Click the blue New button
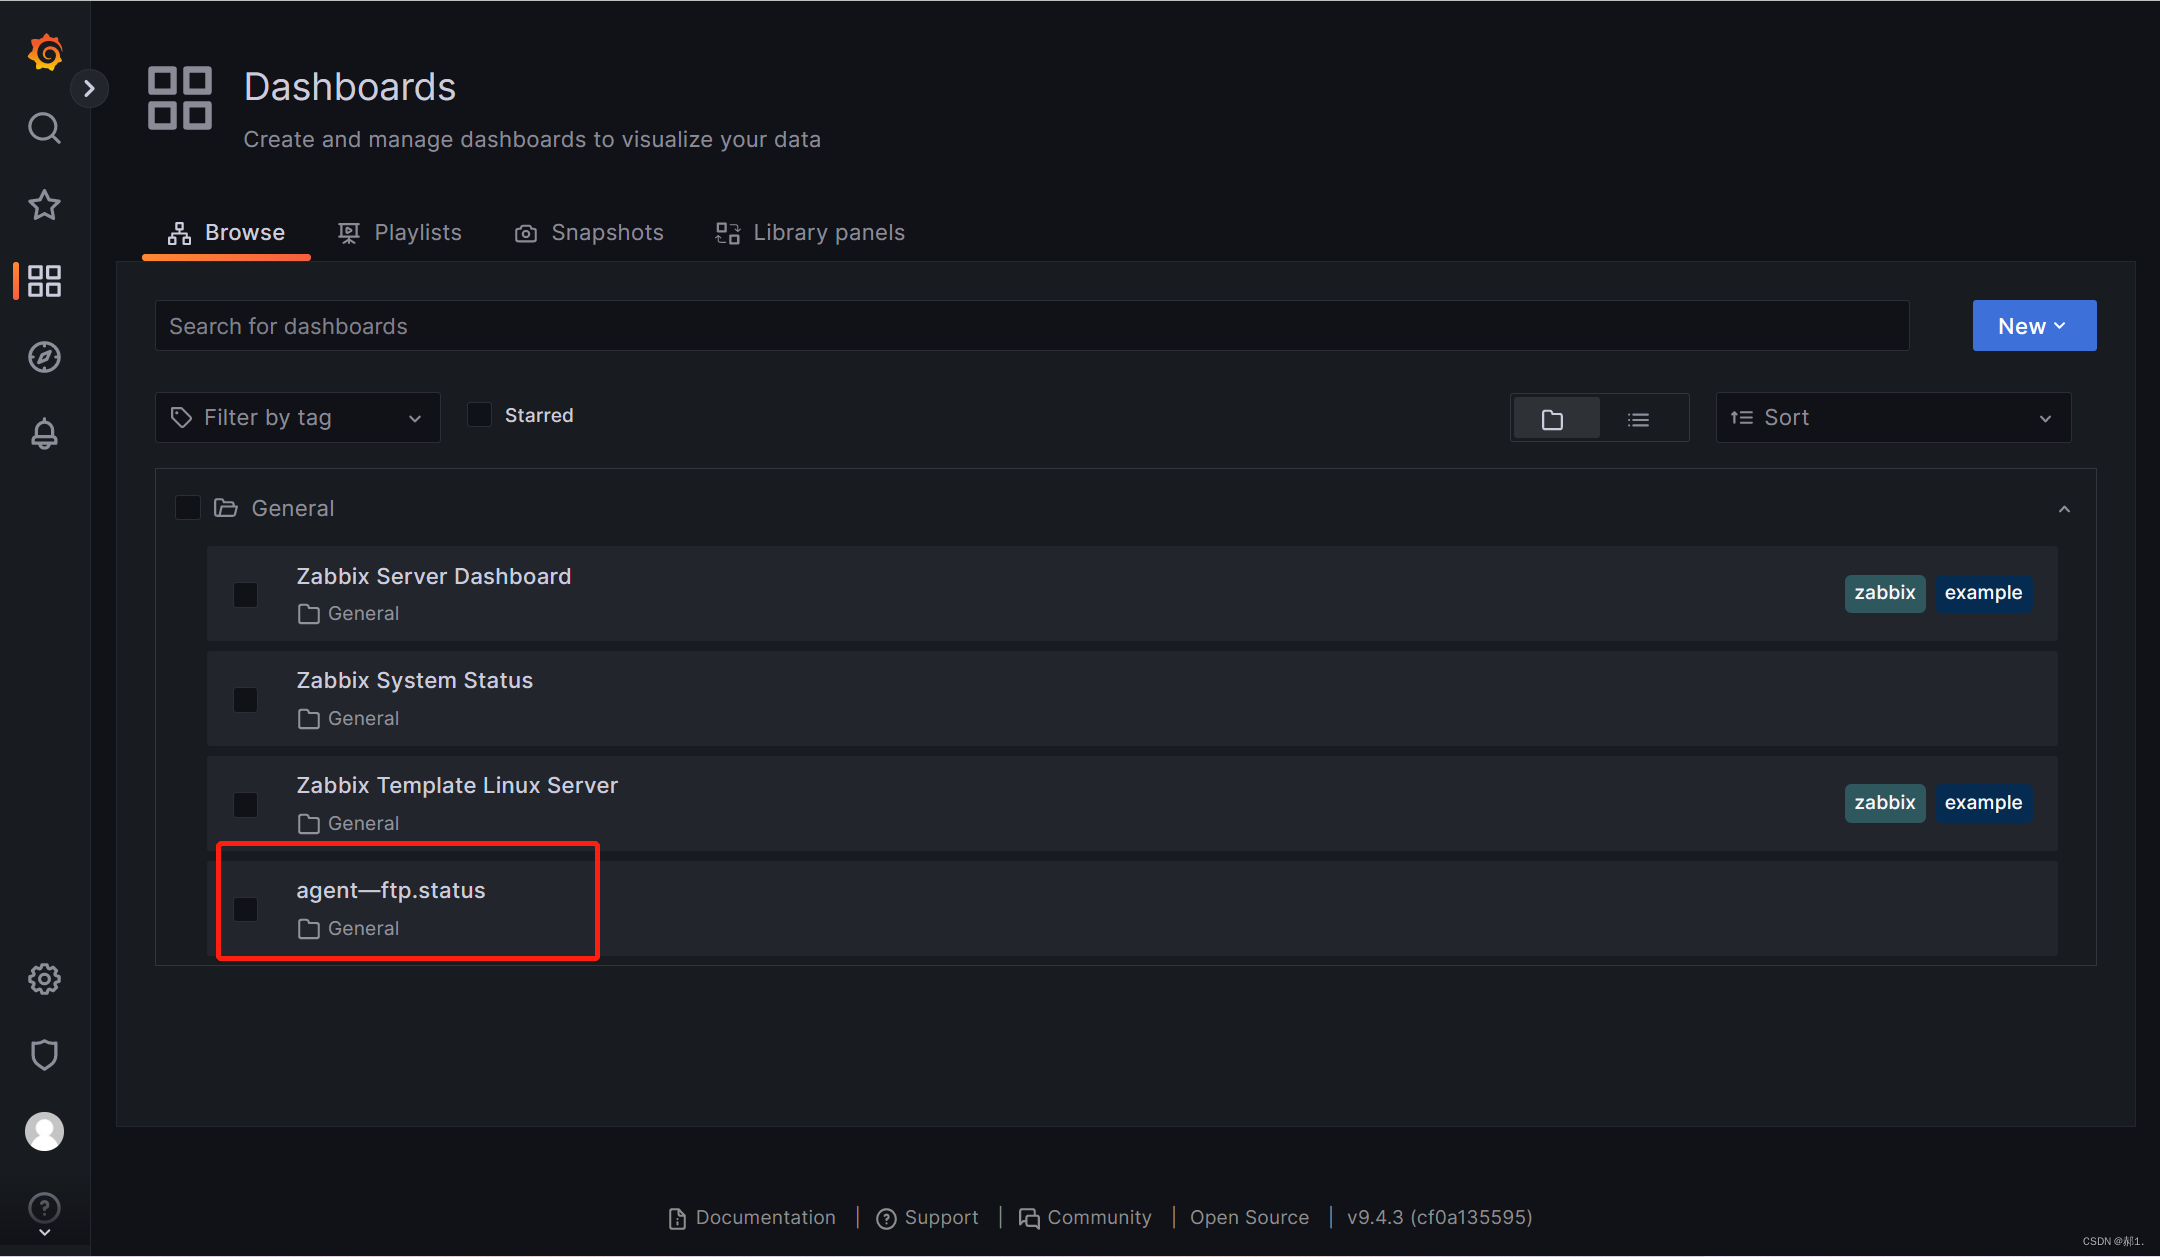 click(2033, 326)
